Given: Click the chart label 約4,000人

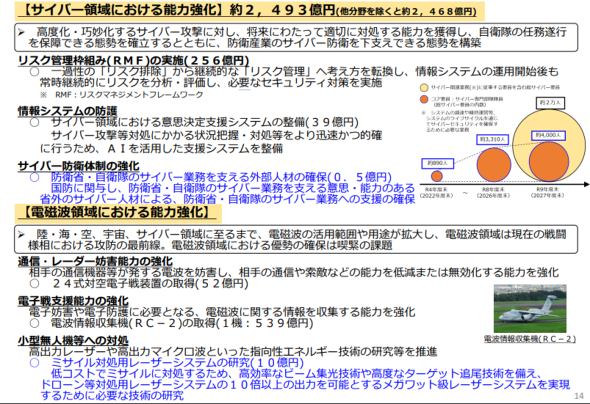Looking at the screenshot, I should (548, 135).
